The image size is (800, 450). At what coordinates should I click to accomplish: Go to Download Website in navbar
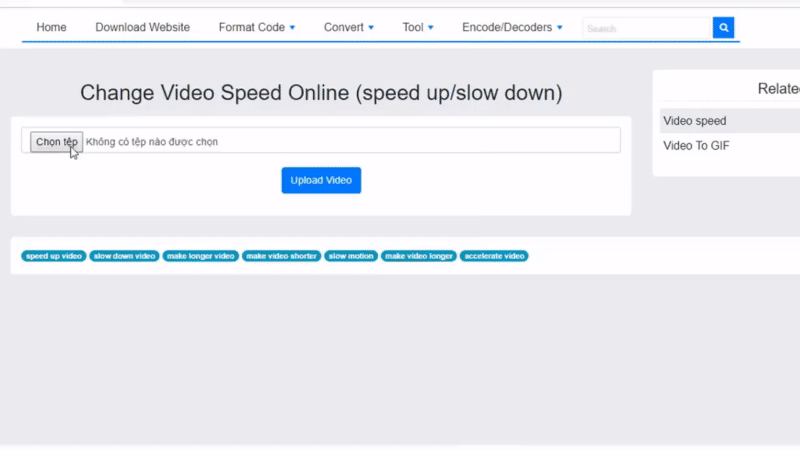coord(142,28)
